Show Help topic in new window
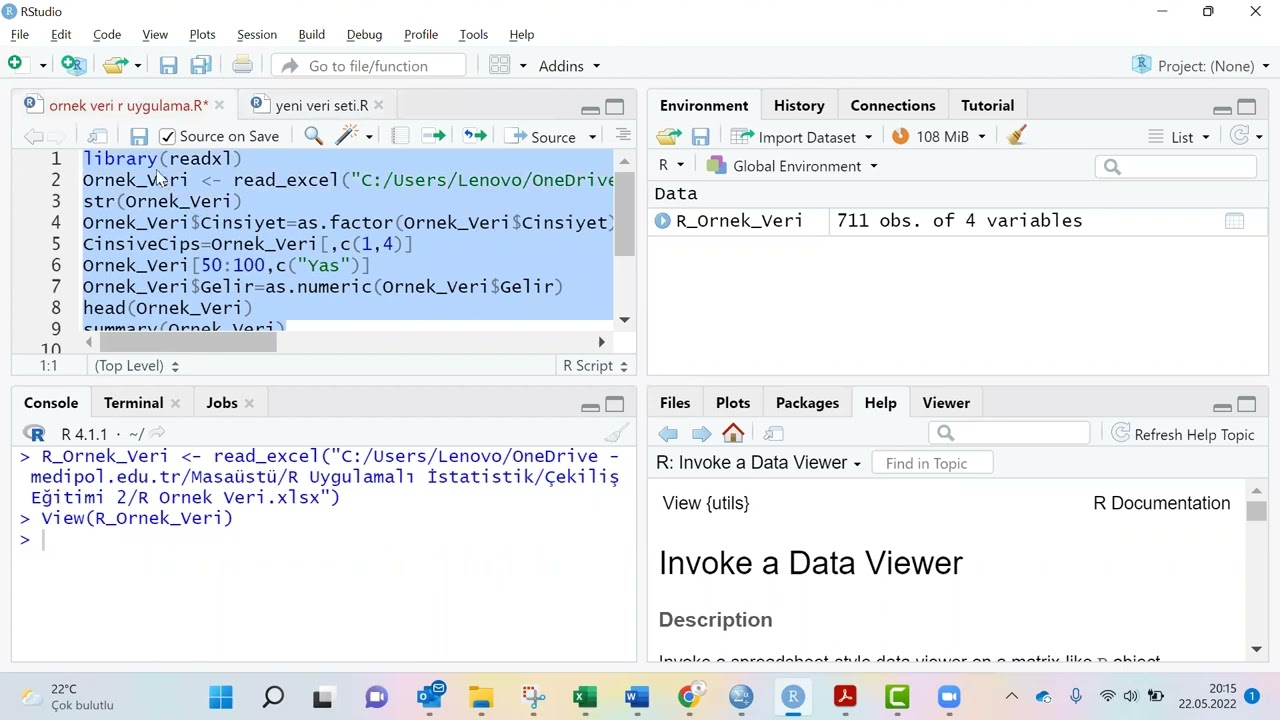The width and height of the screenshot is (1280, 720). pos(773,434)
